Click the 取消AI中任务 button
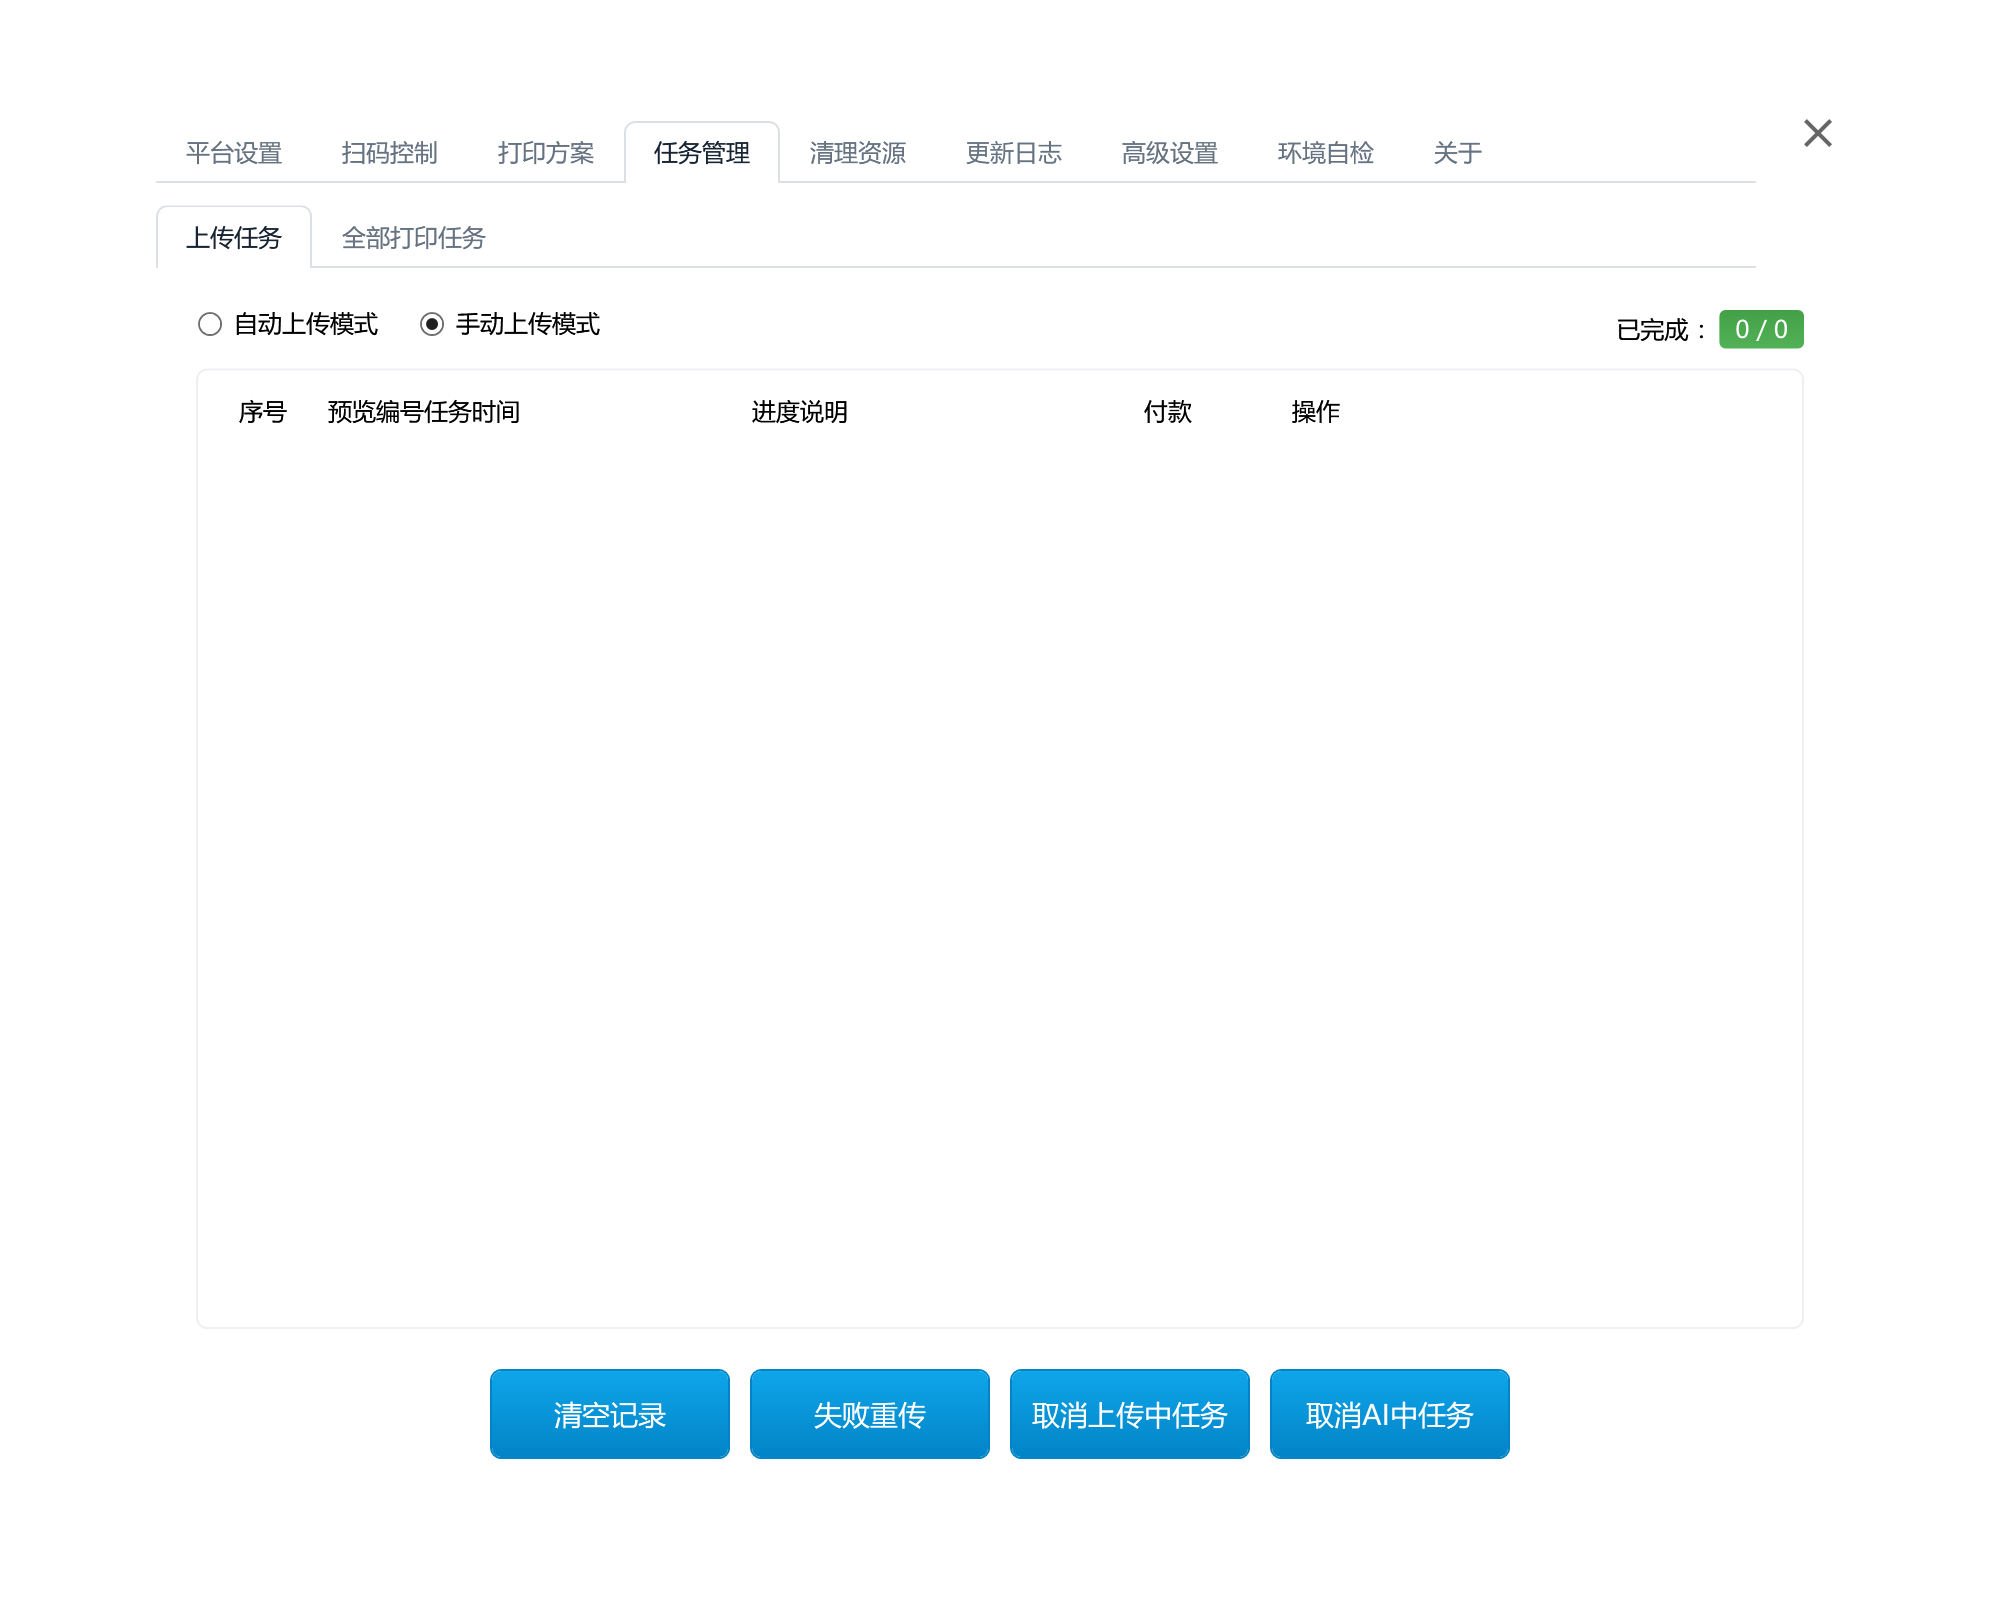This screenshot has height=1600, width=2000. (1390, 1414)
